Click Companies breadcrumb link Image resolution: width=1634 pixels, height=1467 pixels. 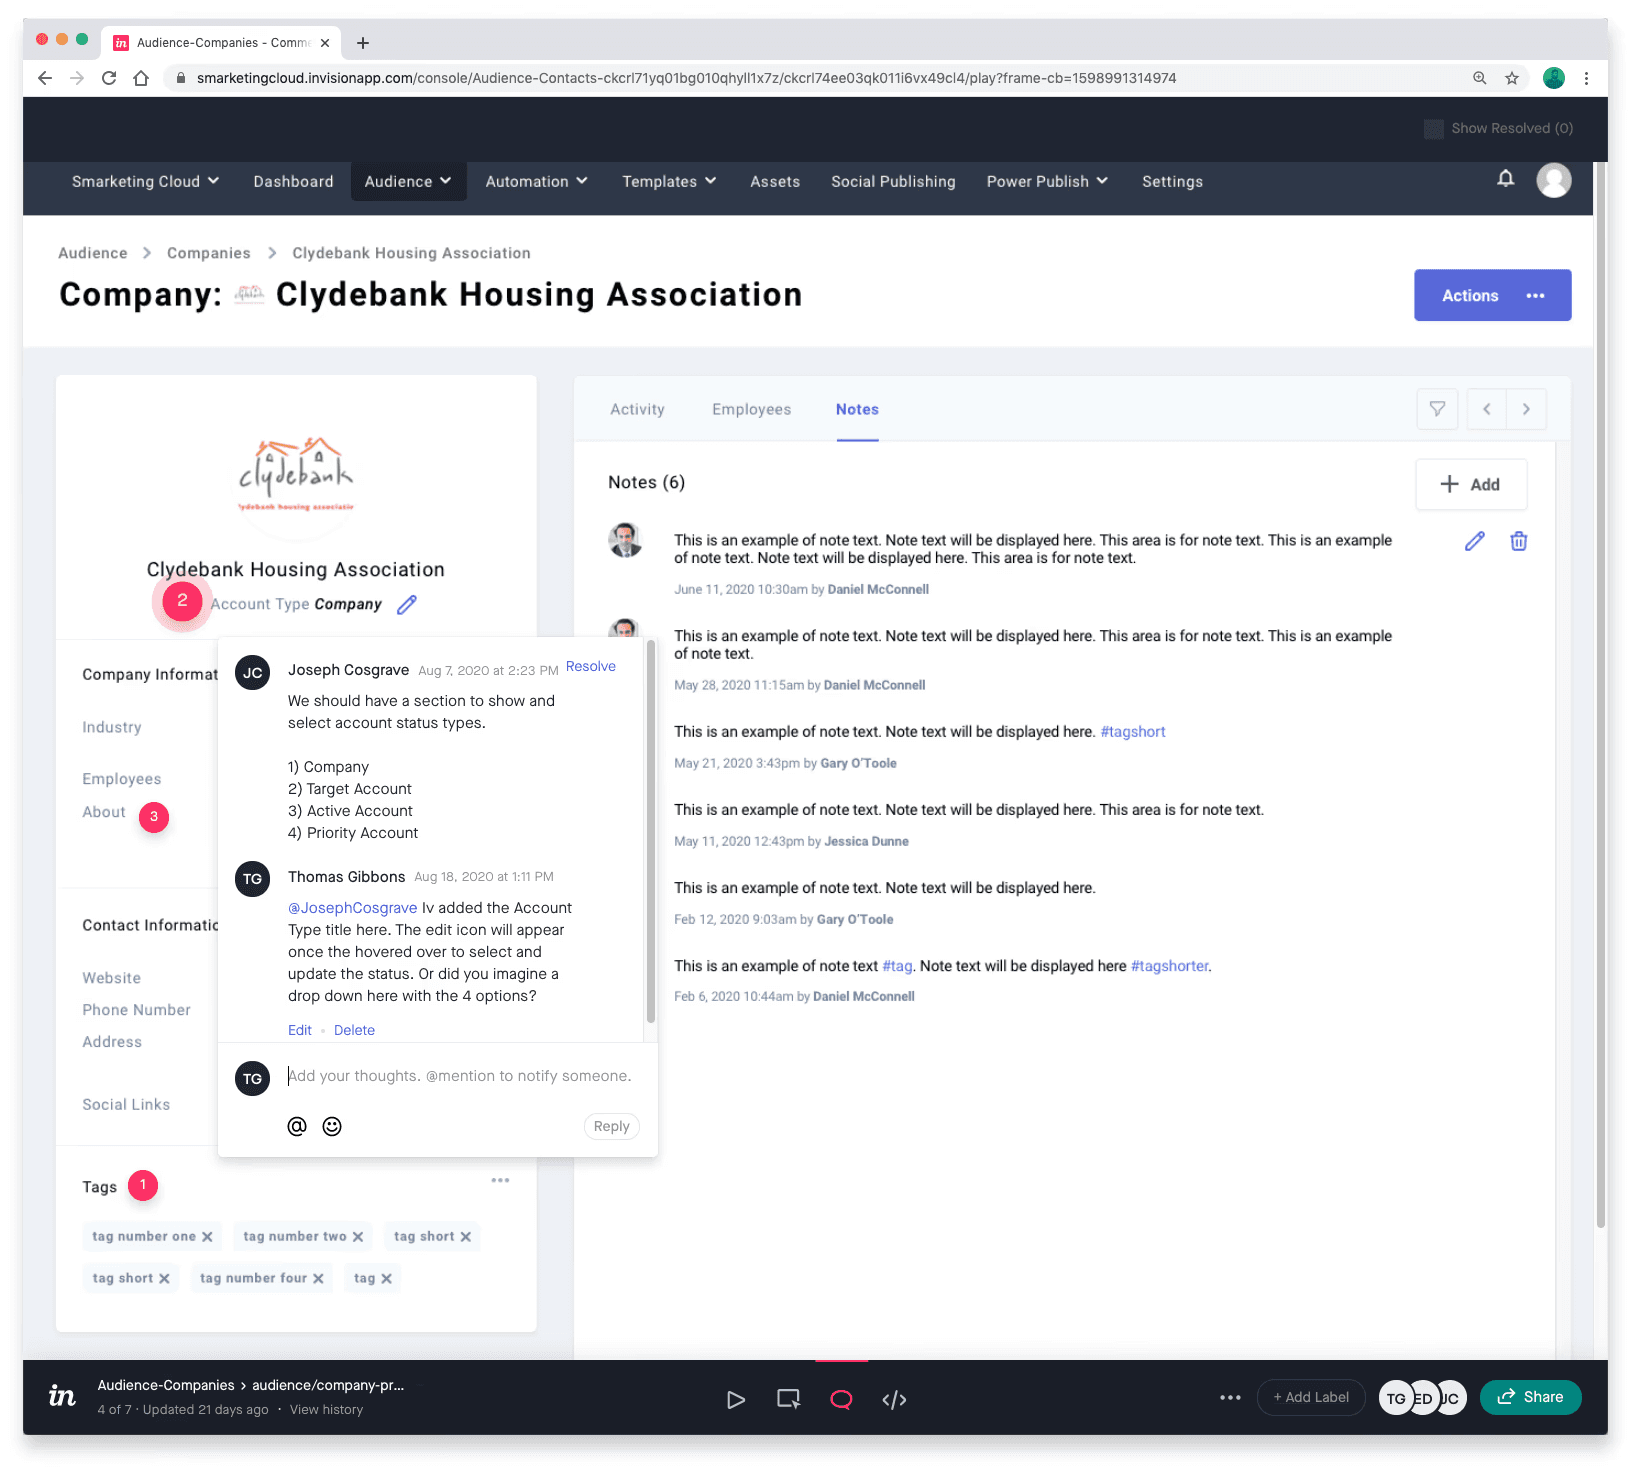tap(209, 253)
